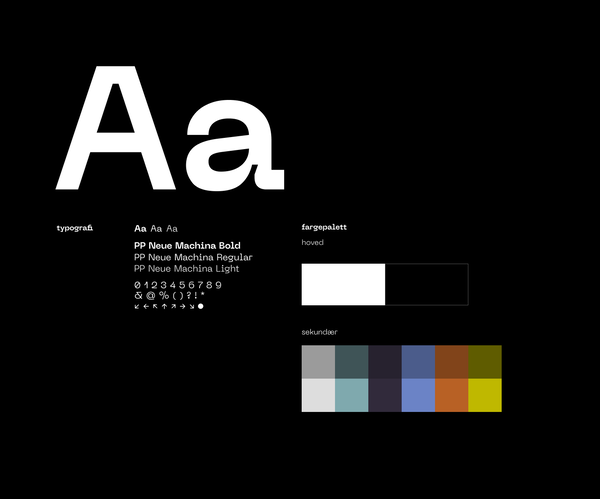The height and width of the screenshot is (499, 600).
Task: Click "PP Neue Machina Regular" text
Action: (x=193, y=257)
